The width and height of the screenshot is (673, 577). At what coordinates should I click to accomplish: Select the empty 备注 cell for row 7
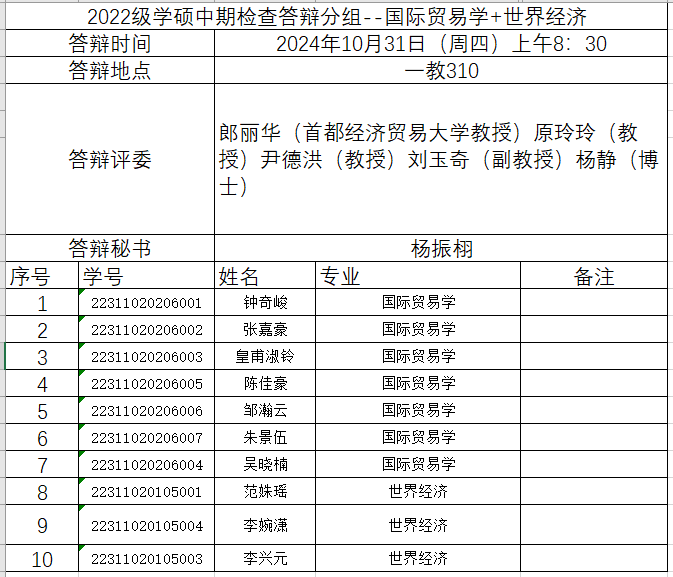pyautogui.click(x=594, y=465)
